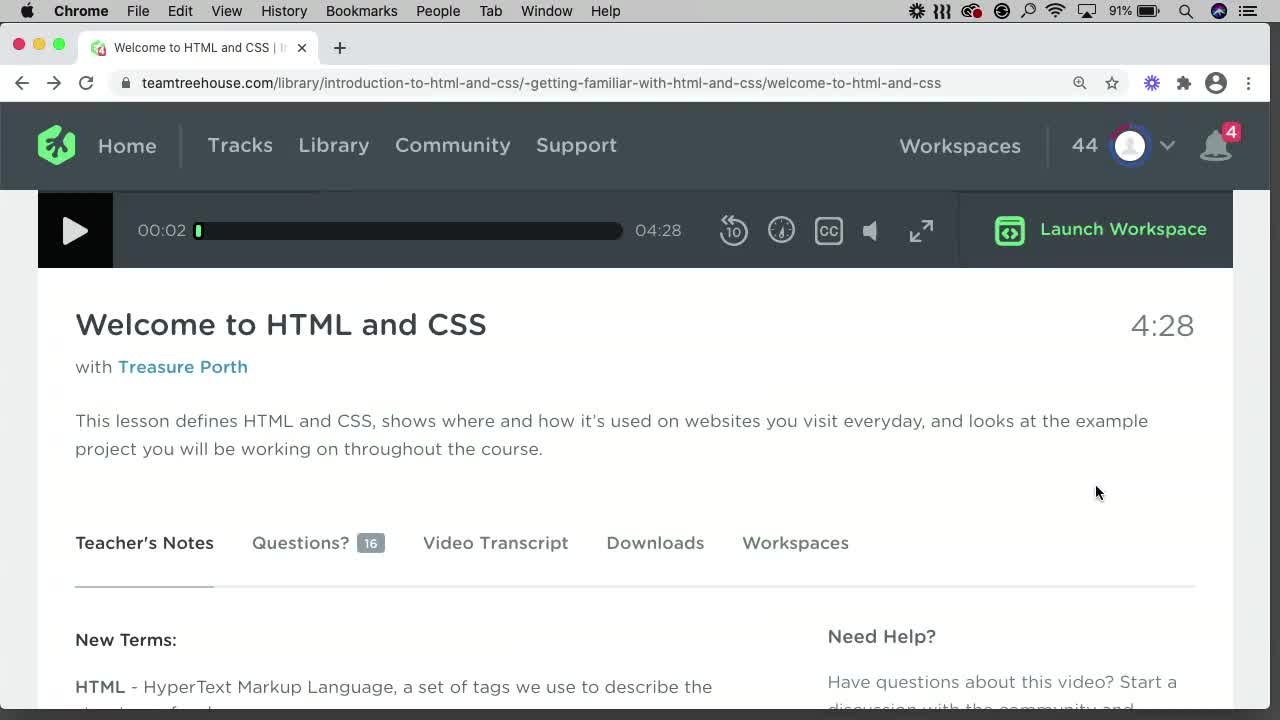Open the playback speed control

[781, 230]
